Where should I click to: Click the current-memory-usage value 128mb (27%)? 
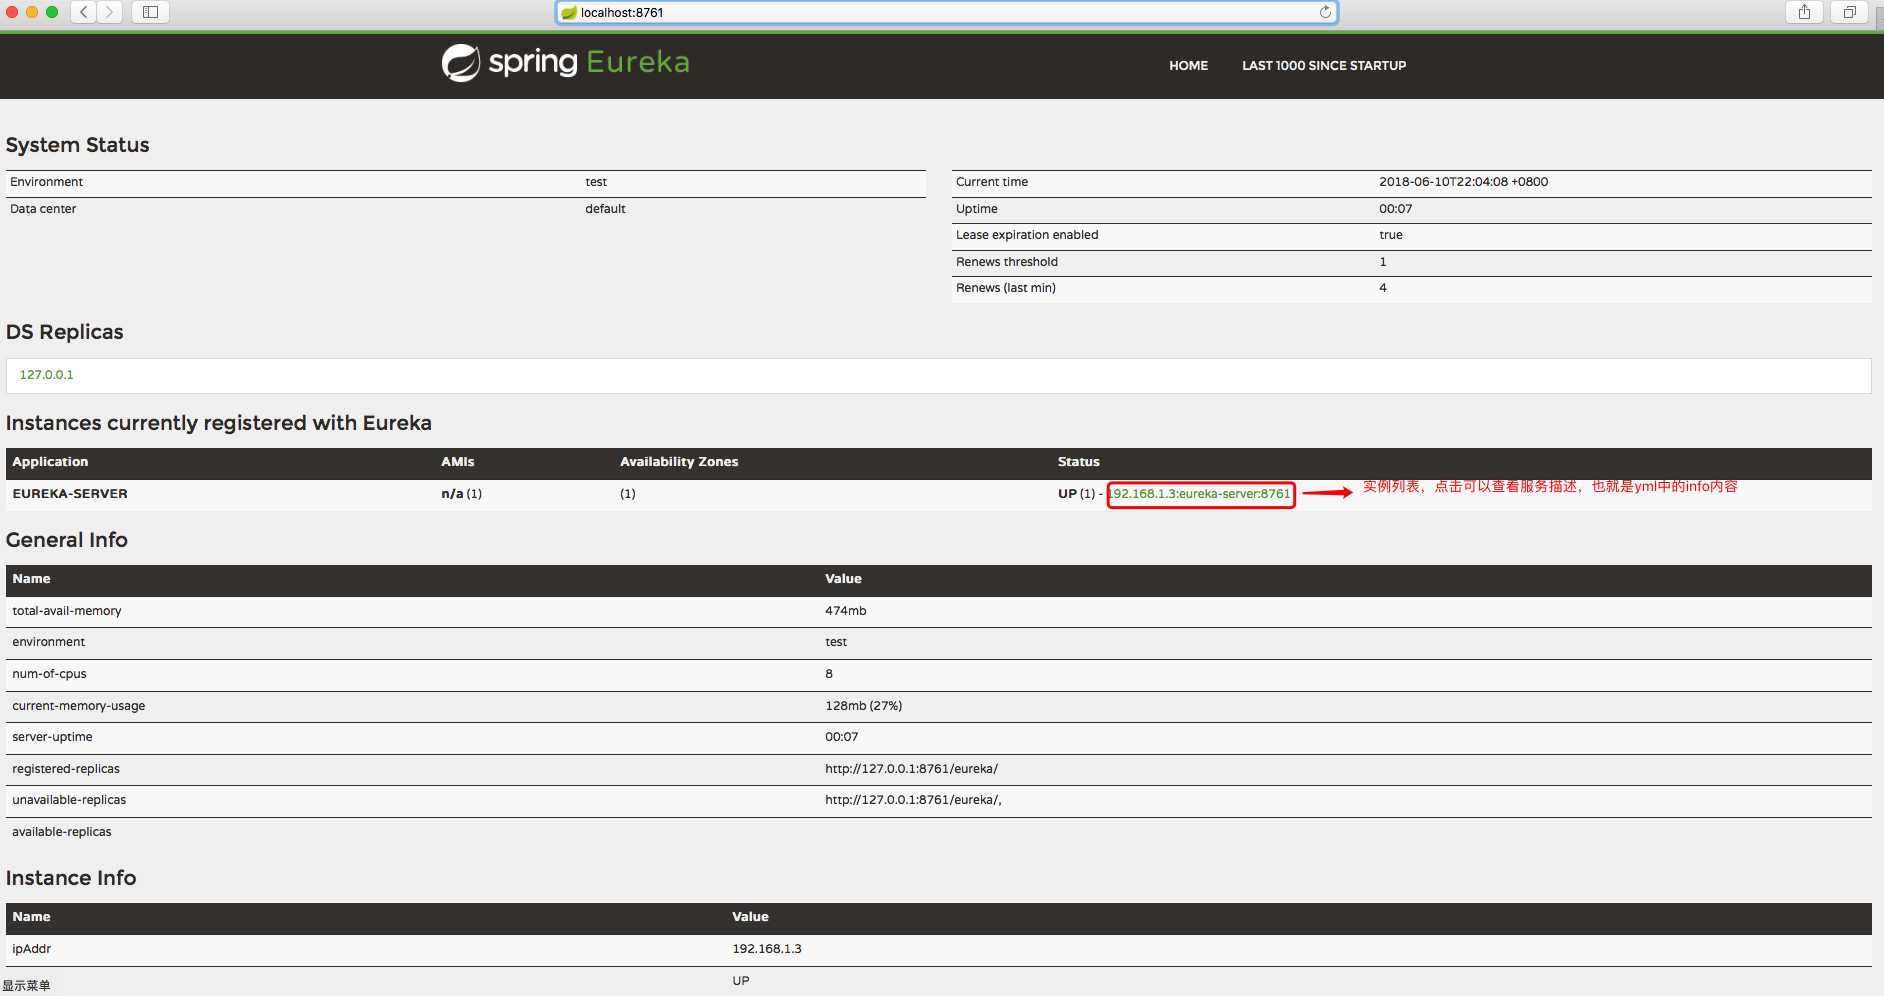pyautogui.click(x=863, y=706)
